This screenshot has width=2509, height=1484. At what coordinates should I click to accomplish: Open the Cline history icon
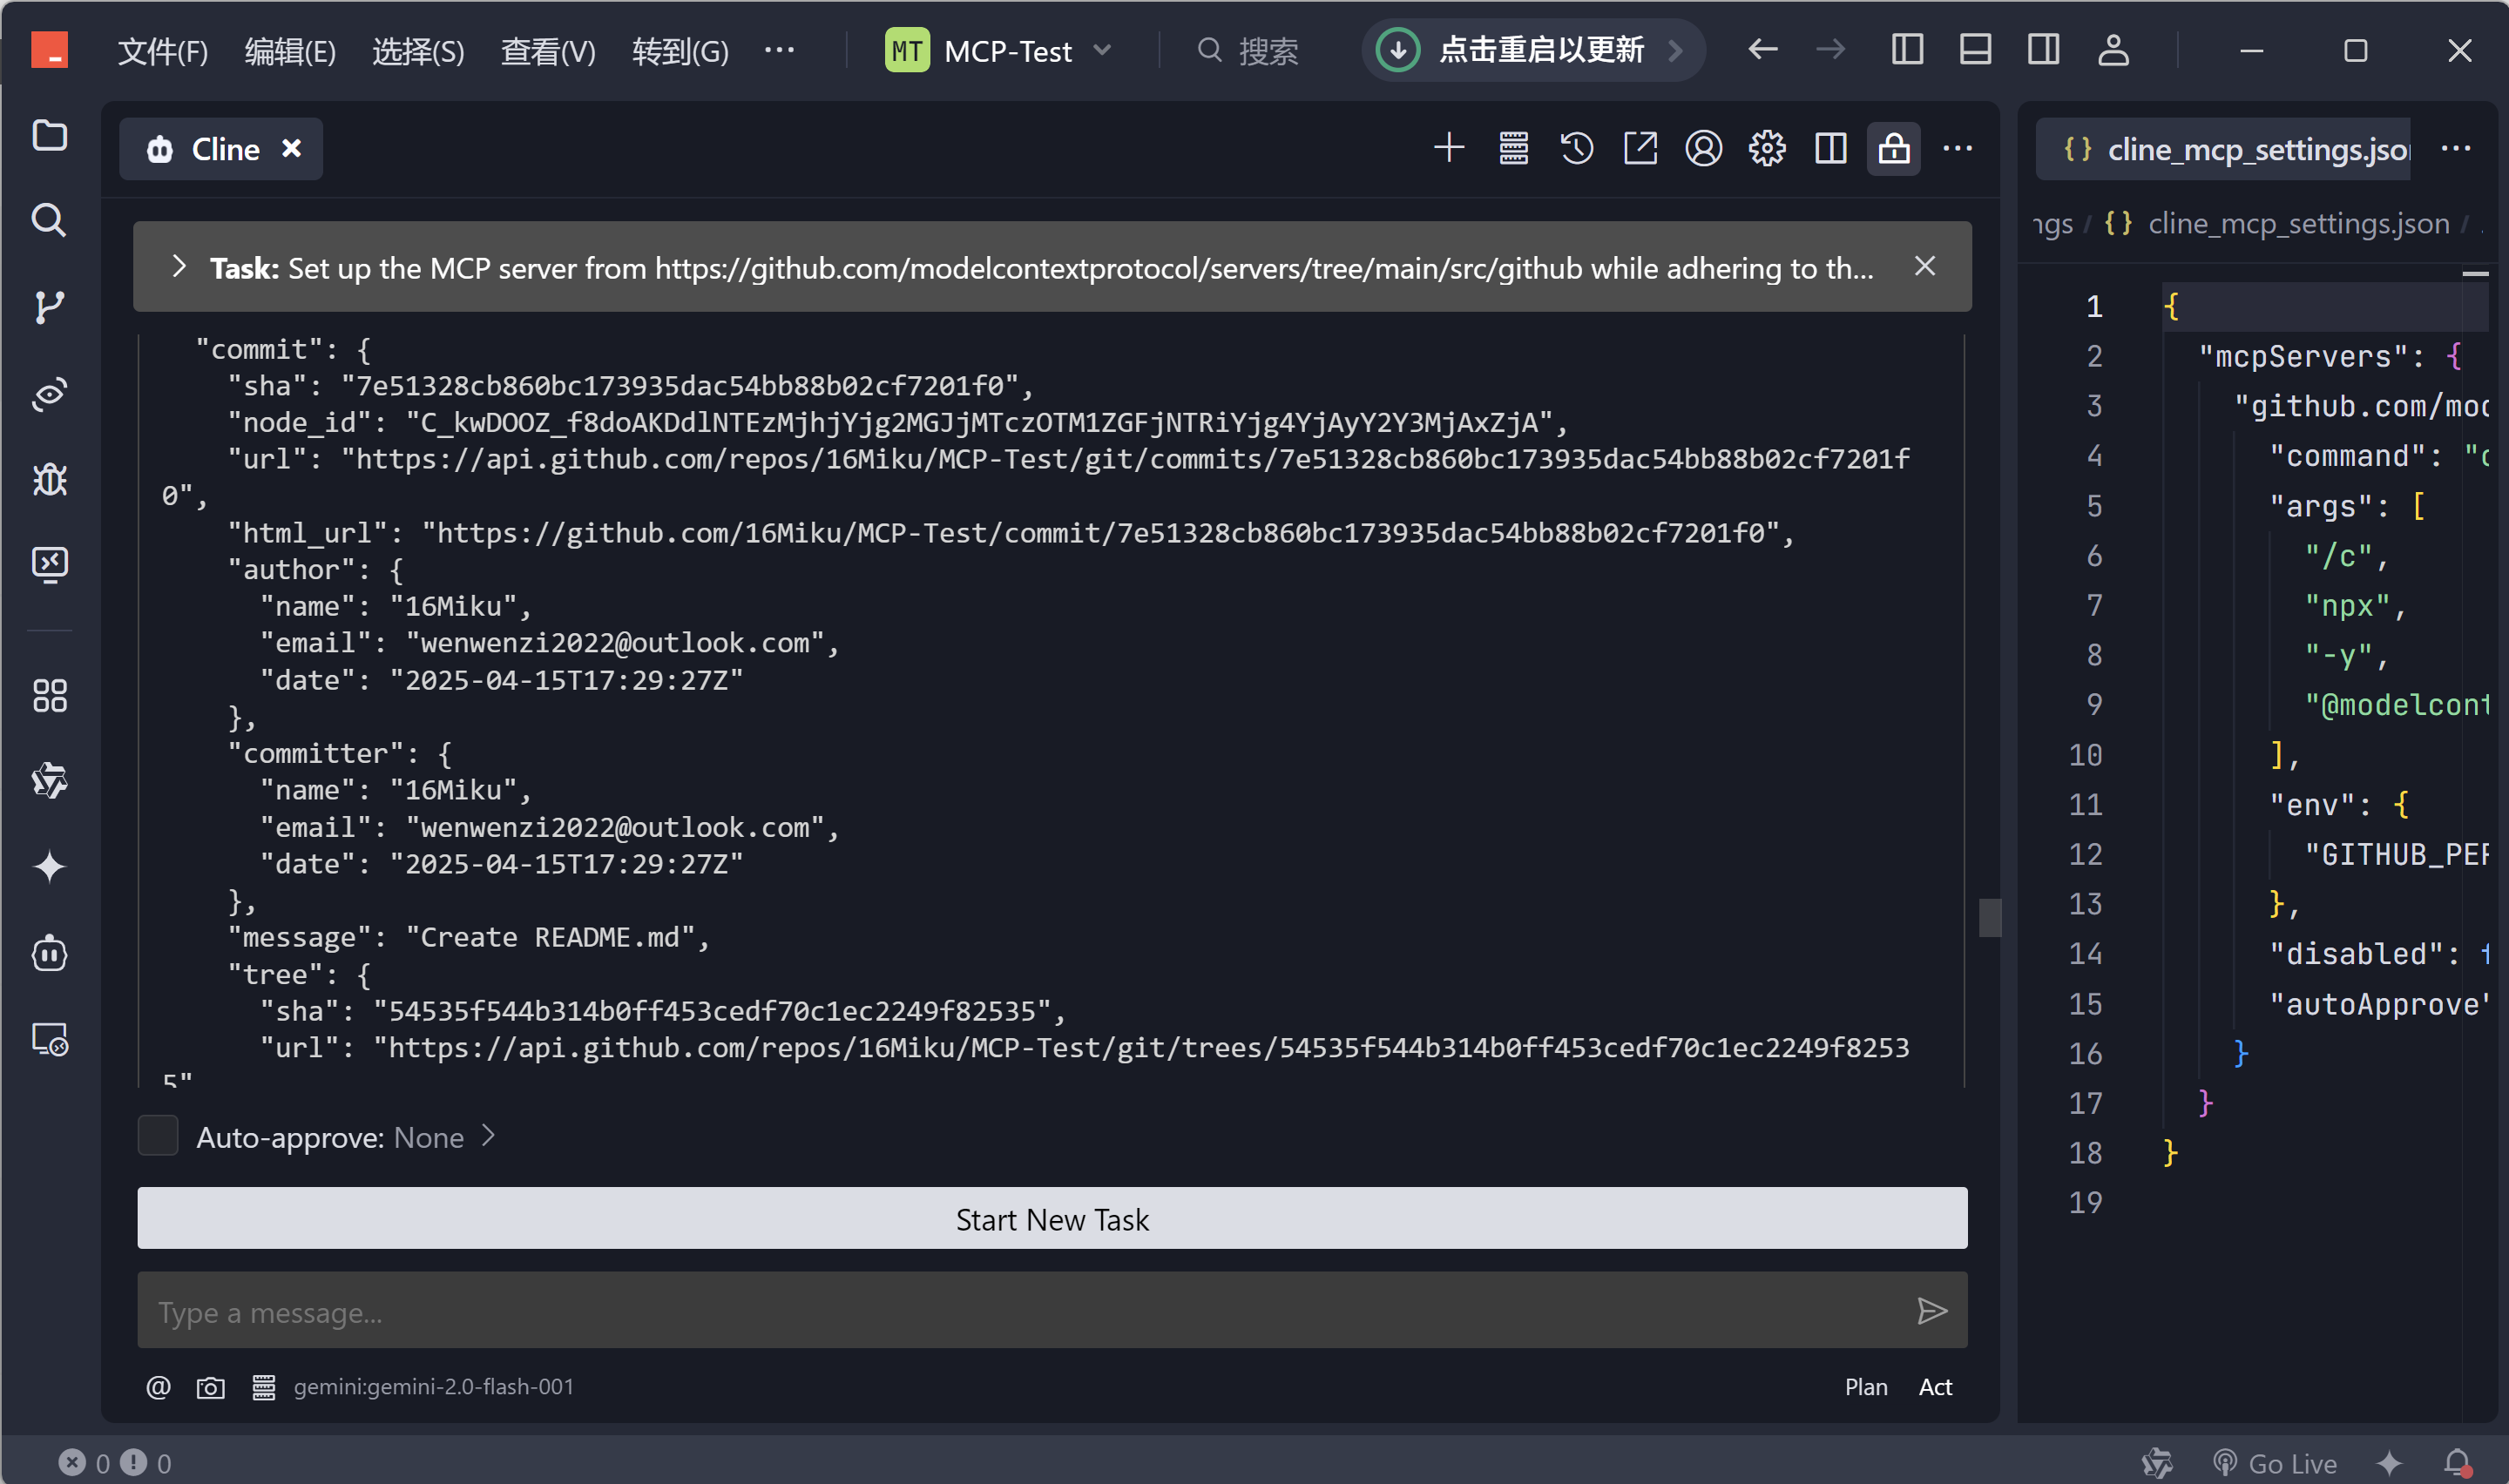[x=1576, y=149]
